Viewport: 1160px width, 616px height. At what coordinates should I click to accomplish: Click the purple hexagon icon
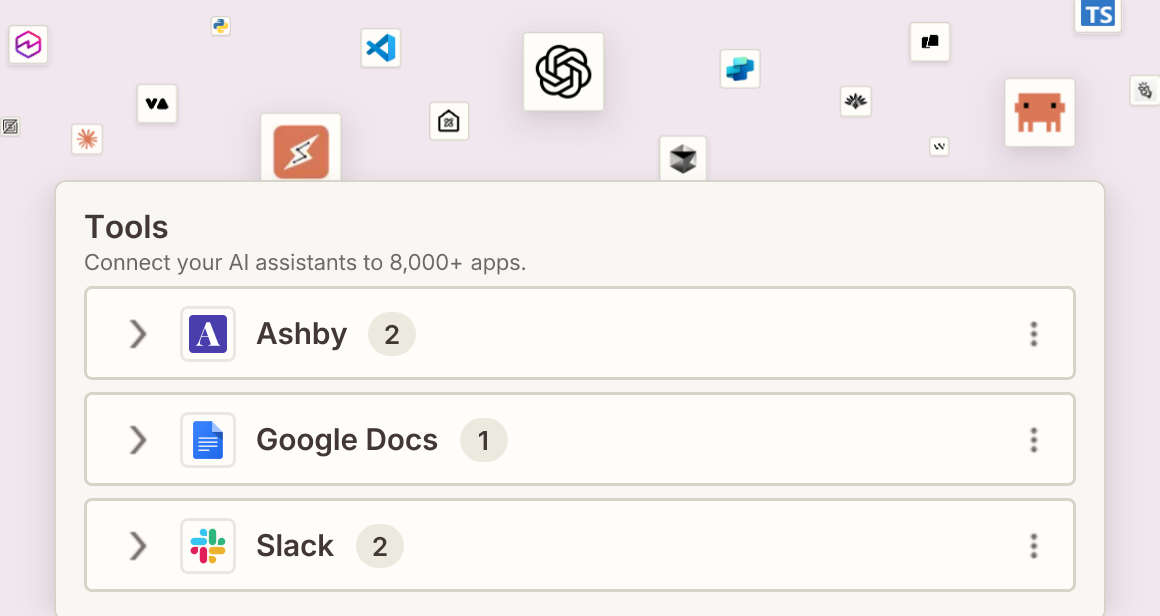click(28, 44)
